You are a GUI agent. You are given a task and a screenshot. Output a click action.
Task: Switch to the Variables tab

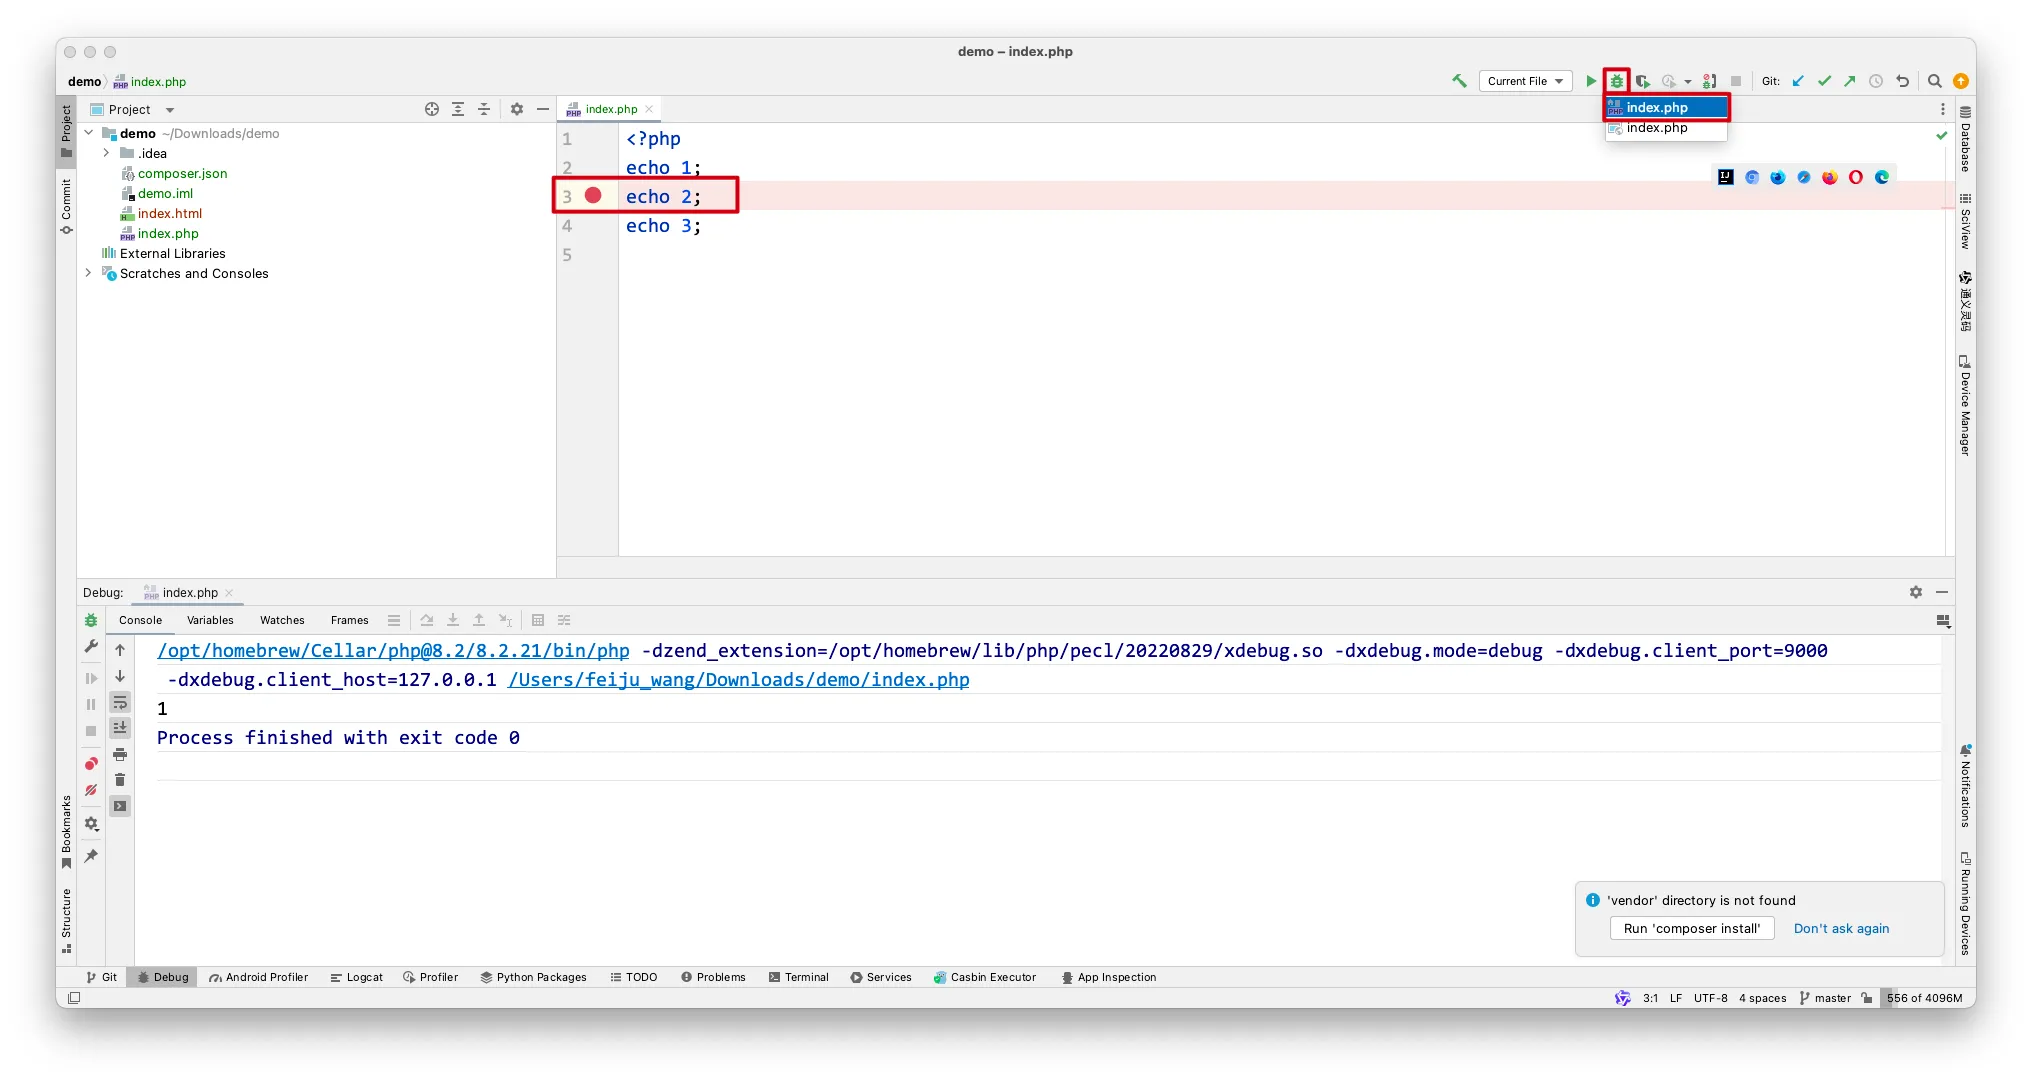pos(210,620)
